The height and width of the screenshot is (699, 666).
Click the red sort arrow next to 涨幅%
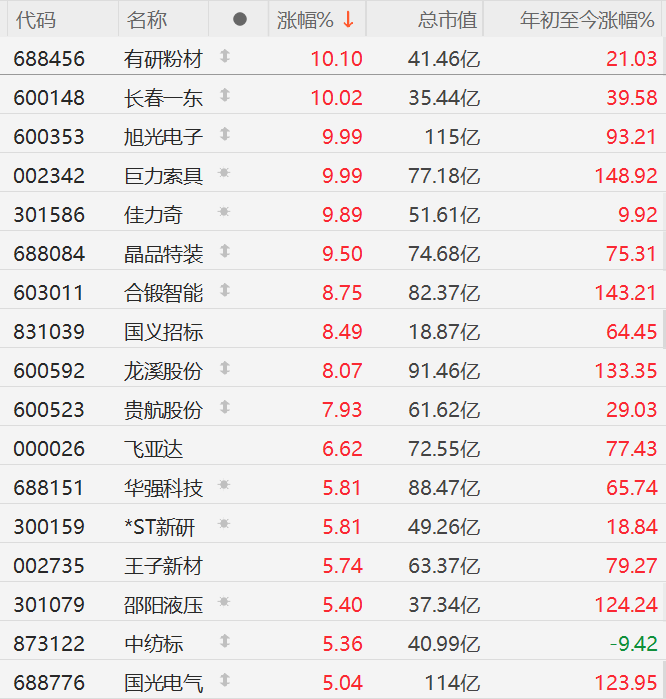[349, 20]
